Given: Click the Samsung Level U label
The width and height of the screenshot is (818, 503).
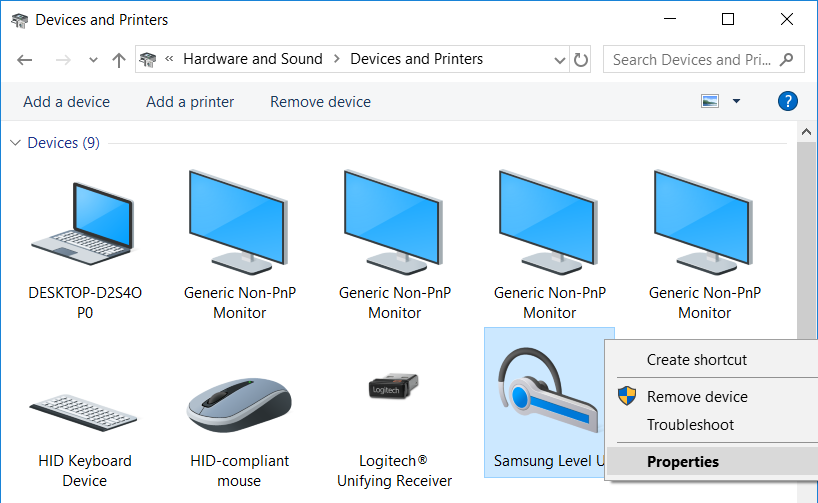Looking at the screenshot, I should coord(549,461).
